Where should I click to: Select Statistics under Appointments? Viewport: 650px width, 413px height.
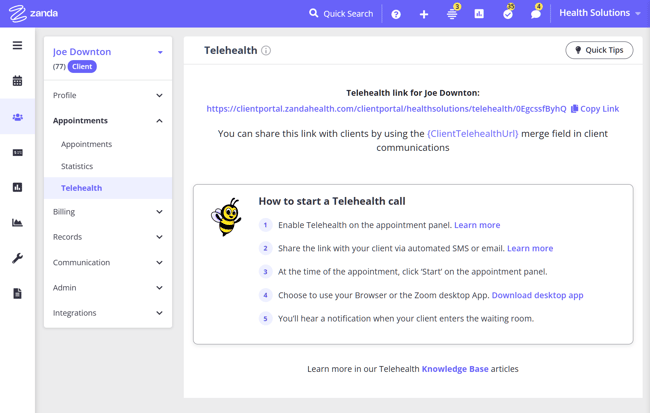click(77, 166)
